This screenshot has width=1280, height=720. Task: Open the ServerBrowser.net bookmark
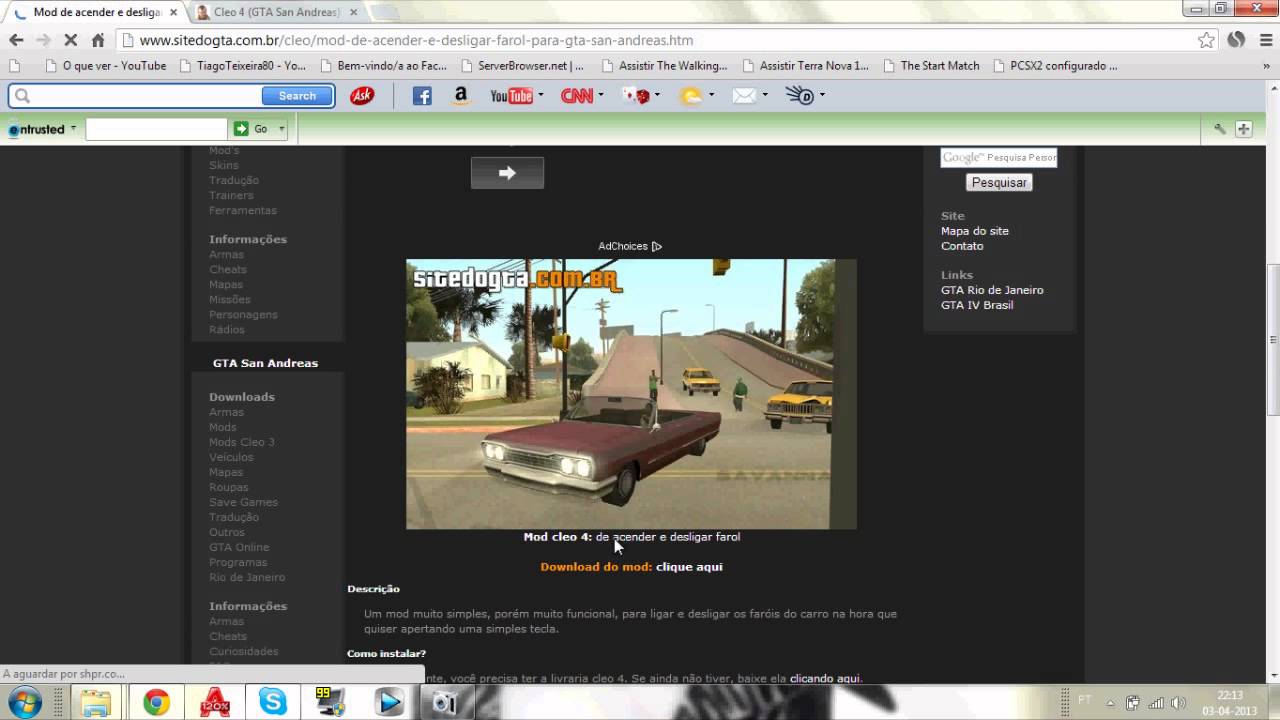pyautogui.click(x=522, y=66)
